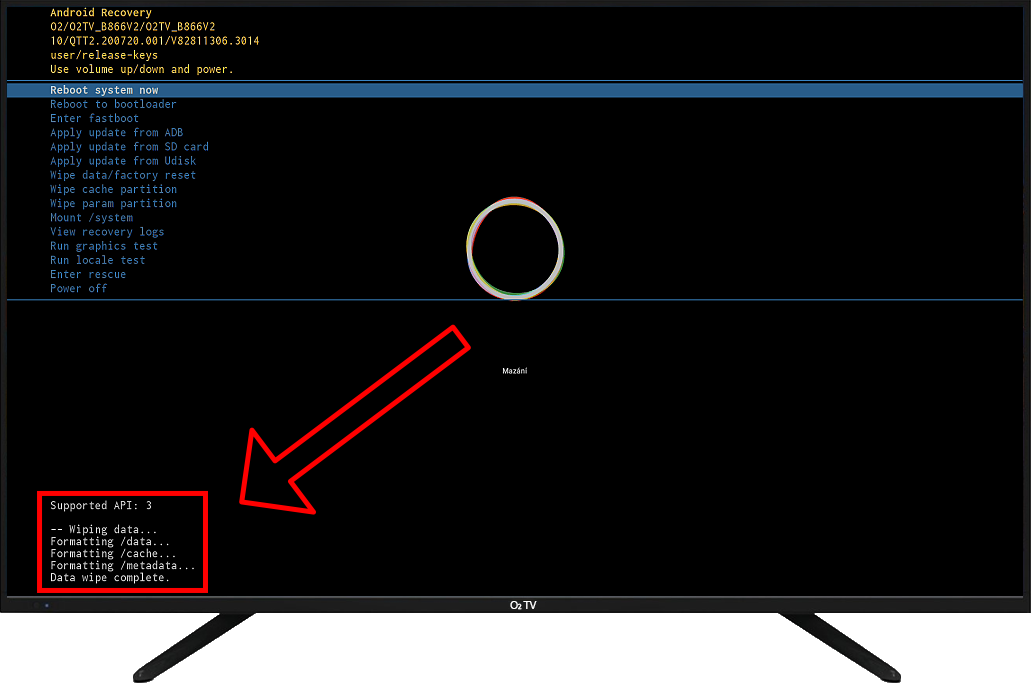The image size is (1031, 683).
Task: Open 'View recovery logs'
Action: [107, 232]
